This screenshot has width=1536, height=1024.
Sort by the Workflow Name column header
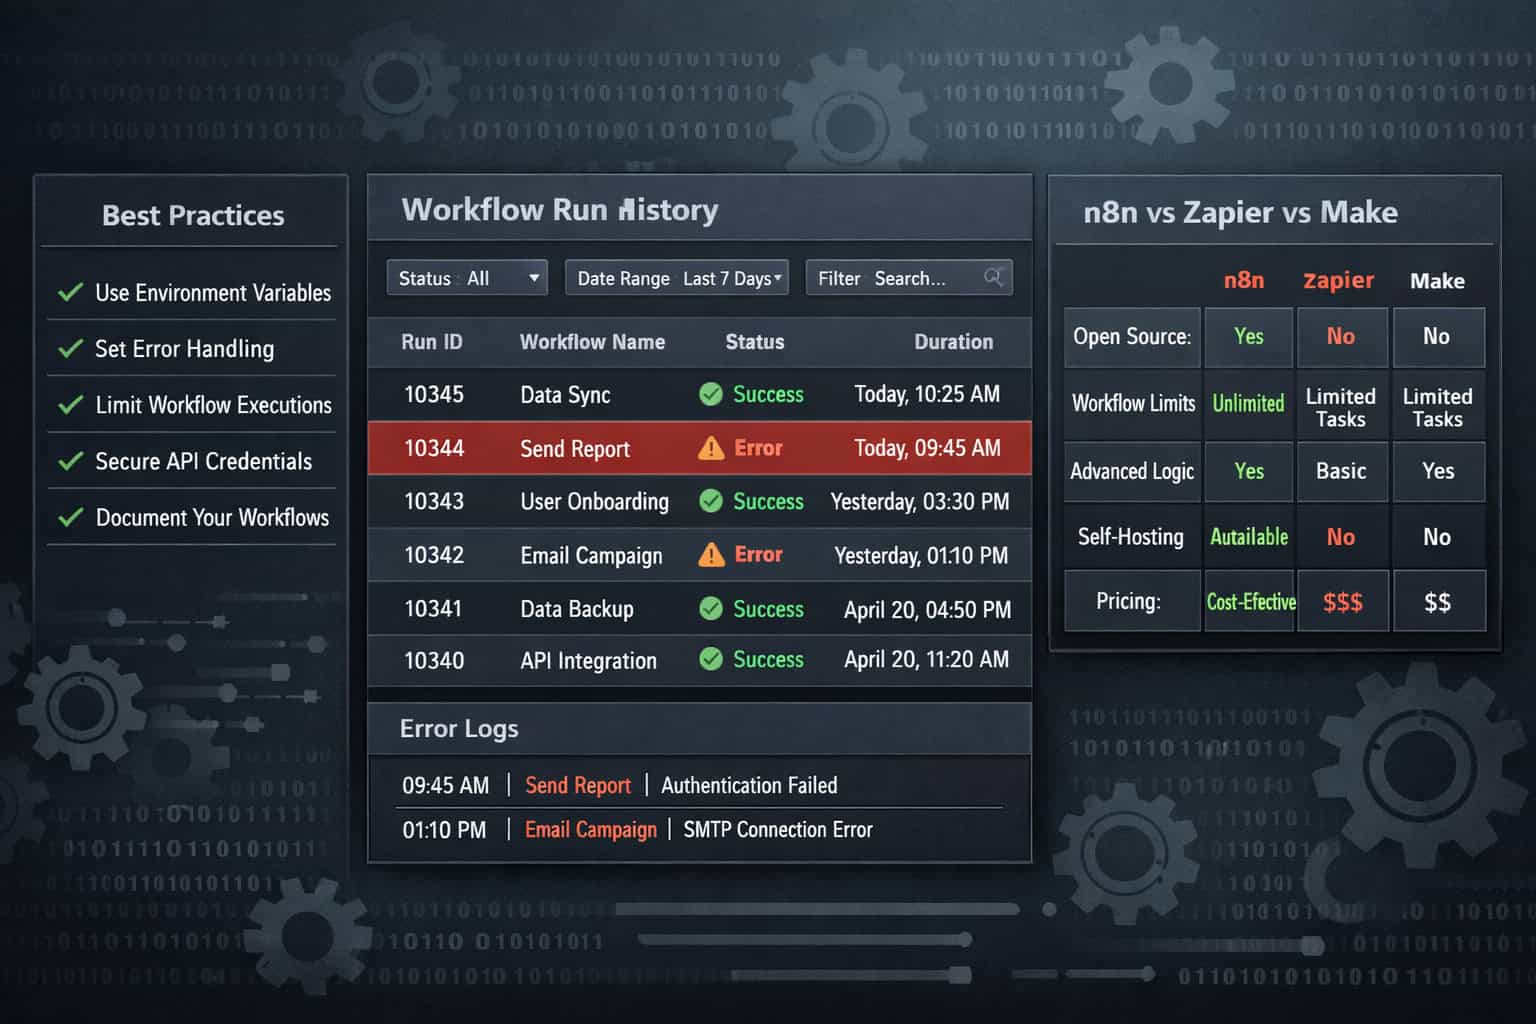pyautogui.click(x=592, y=342)
